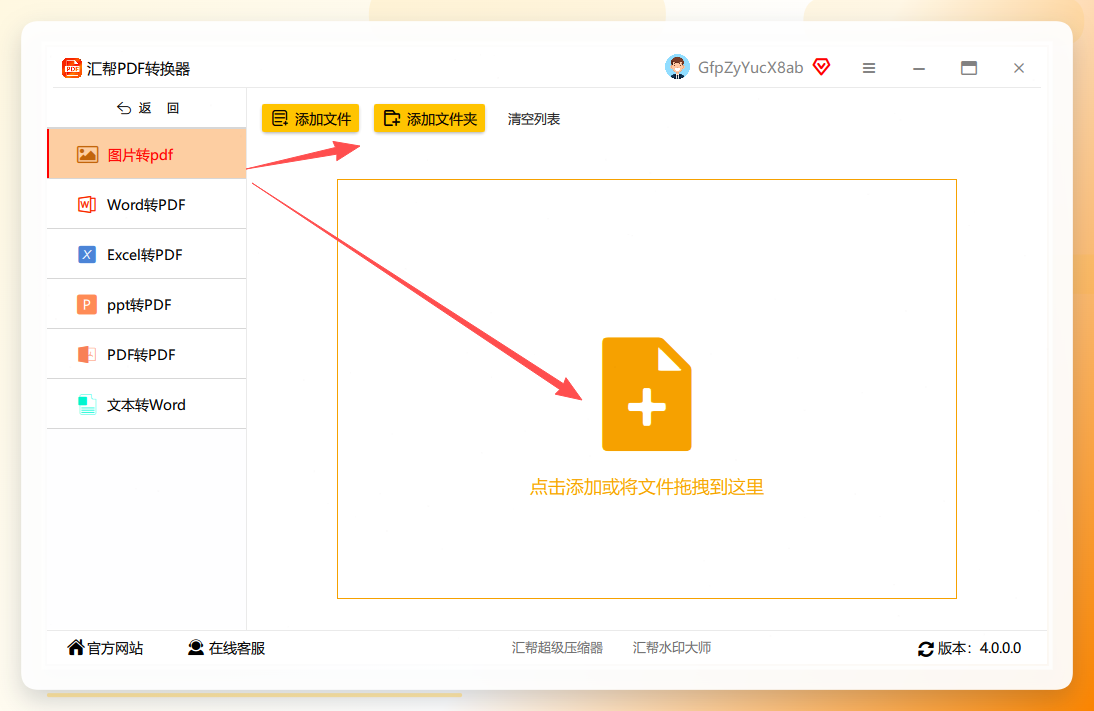Switch to the 文本转Word tab

tap(147, 405)
